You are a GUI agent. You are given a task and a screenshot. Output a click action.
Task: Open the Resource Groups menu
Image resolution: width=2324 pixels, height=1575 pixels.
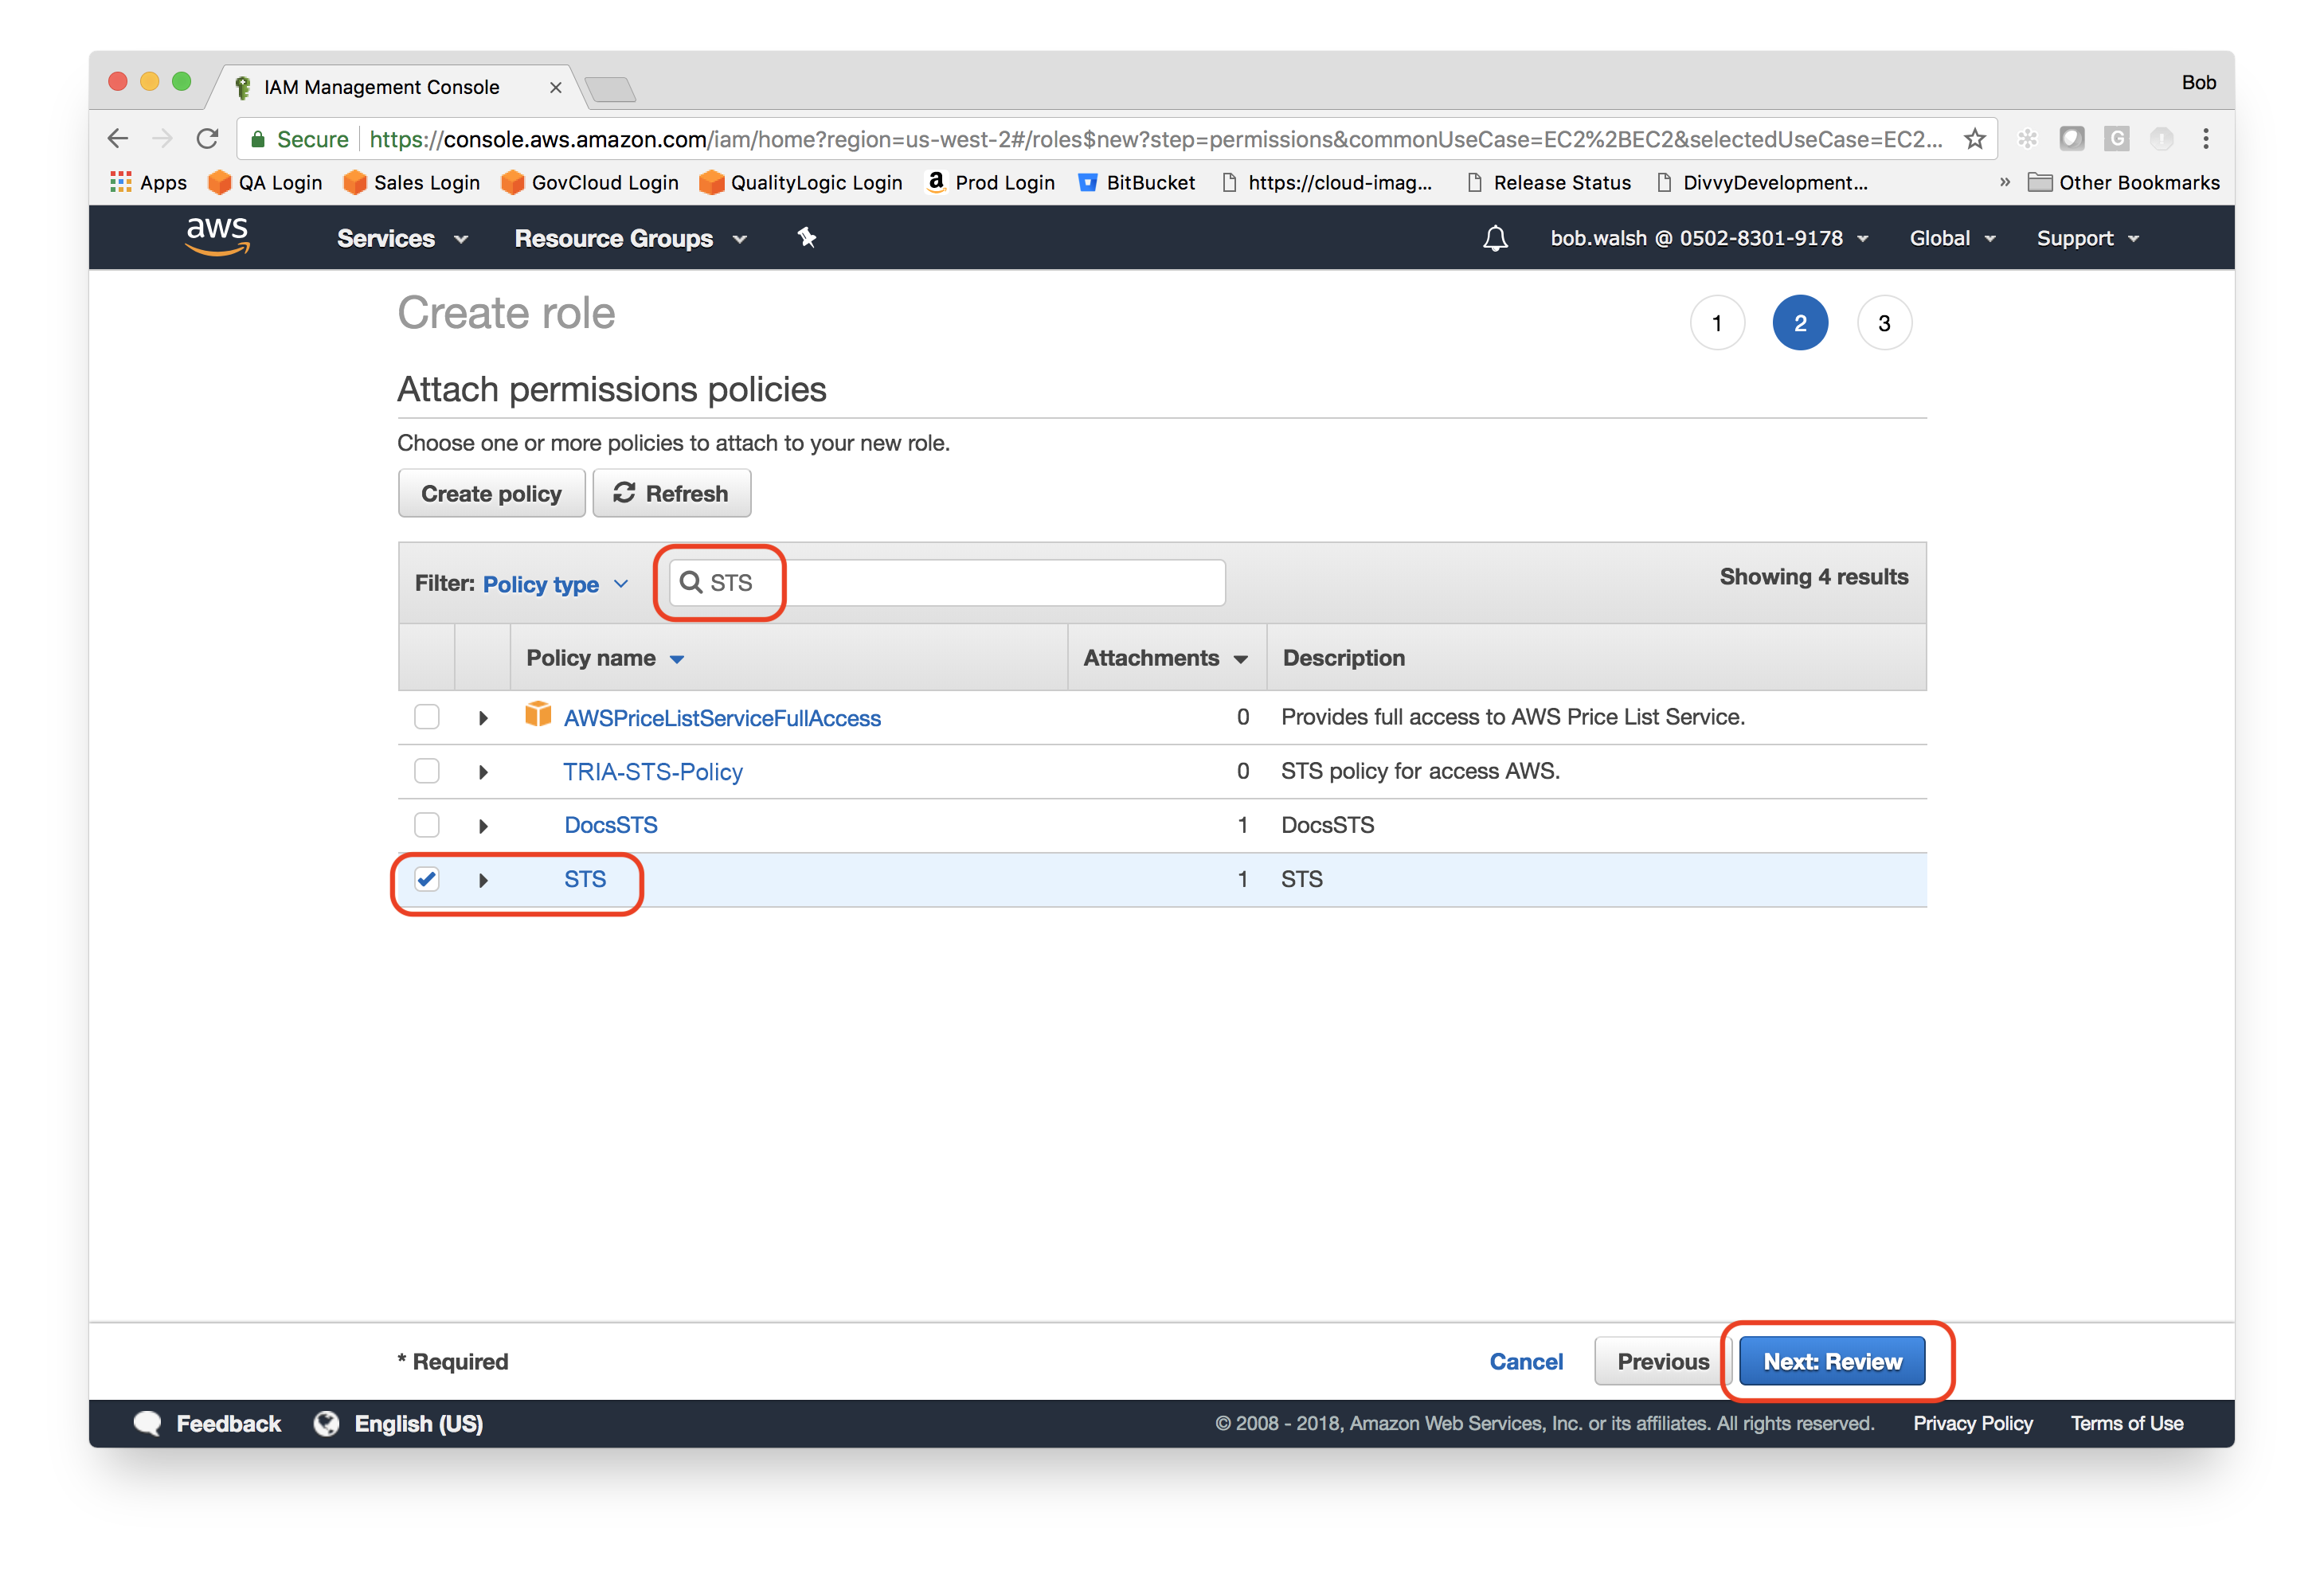coord(630,238)
